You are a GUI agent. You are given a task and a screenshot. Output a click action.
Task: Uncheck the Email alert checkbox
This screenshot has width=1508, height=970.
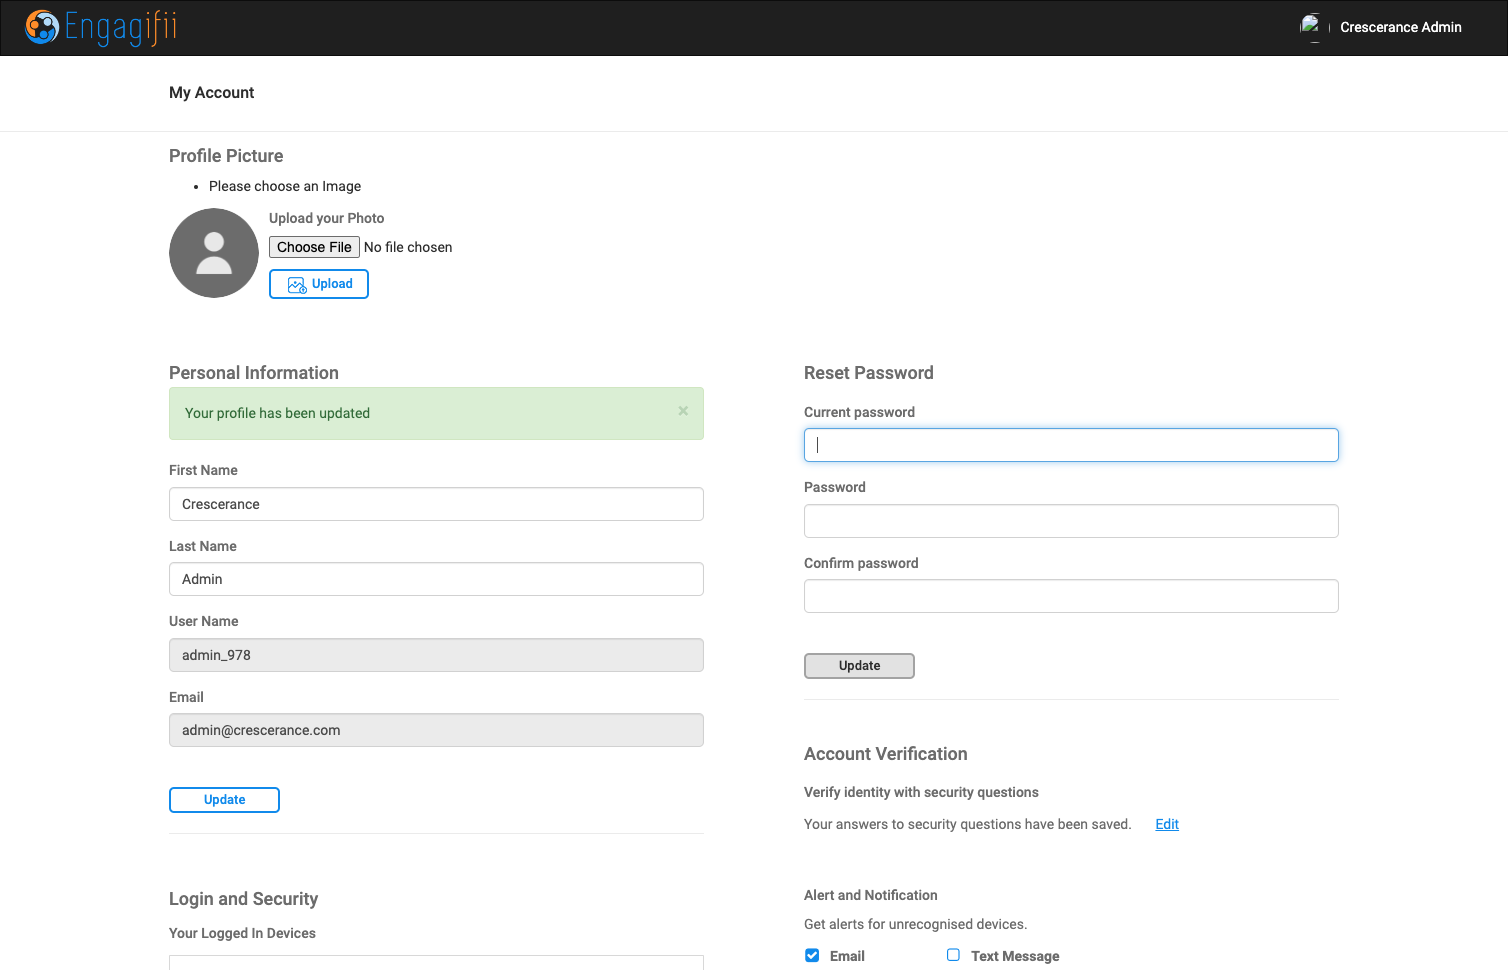[x=812, y=955]
